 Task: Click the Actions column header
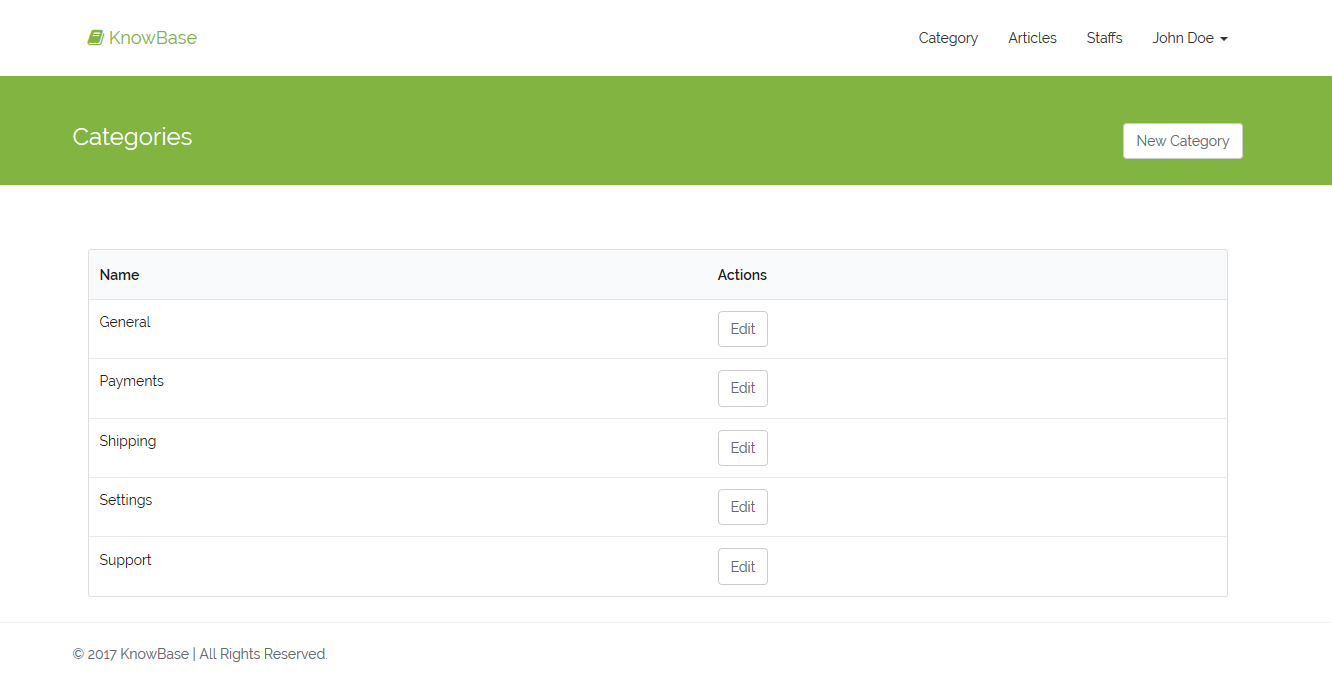click(x=742, y=275)
